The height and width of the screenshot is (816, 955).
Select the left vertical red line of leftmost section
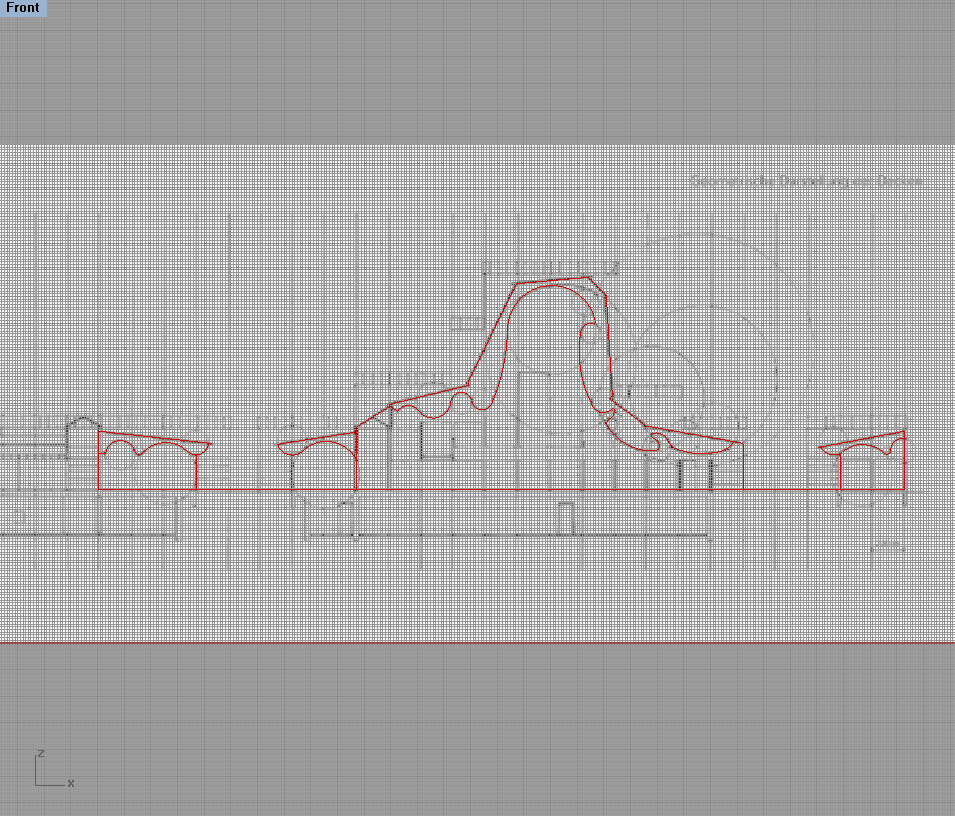pos(98,460)
